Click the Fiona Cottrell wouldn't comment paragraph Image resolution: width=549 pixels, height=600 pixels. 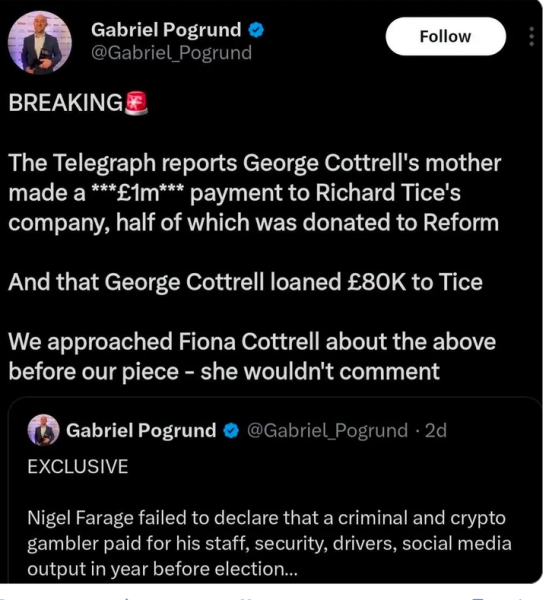click(x=252, y=357)
